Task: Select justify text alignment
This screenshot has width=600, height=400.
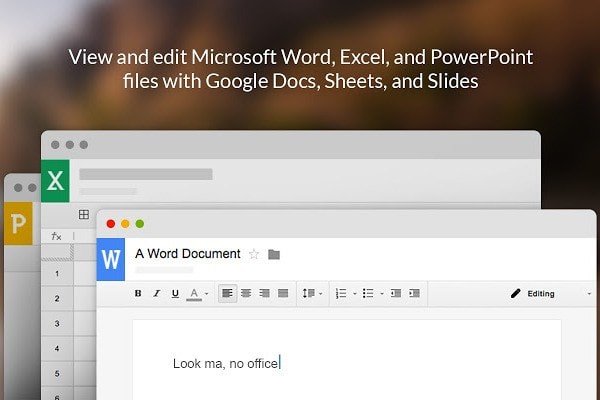Action: pos(283,293)
